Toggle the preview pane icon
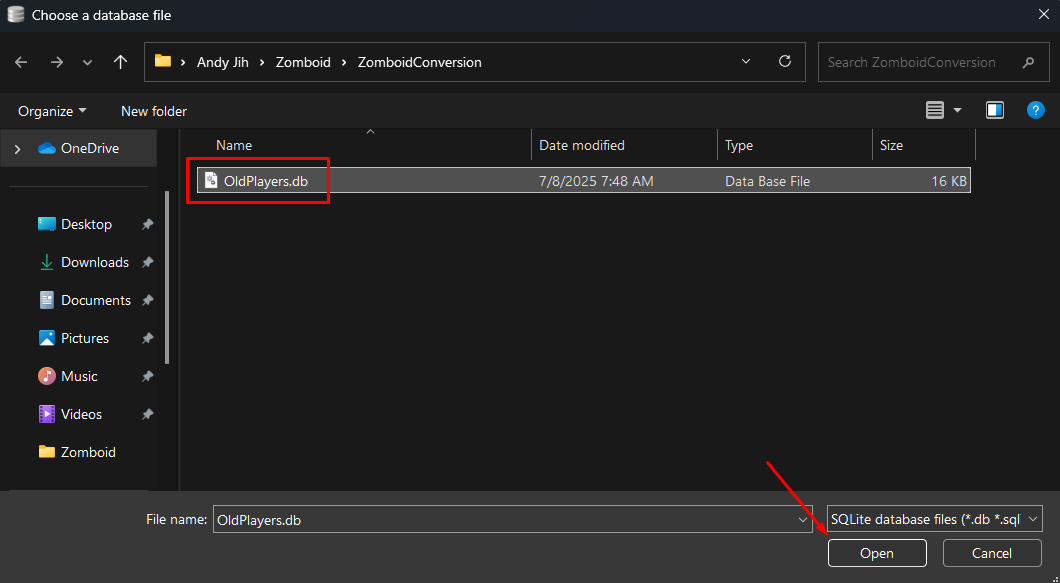Image resolution: width=1060 pixels, height=583 pixels. point(995,110)
